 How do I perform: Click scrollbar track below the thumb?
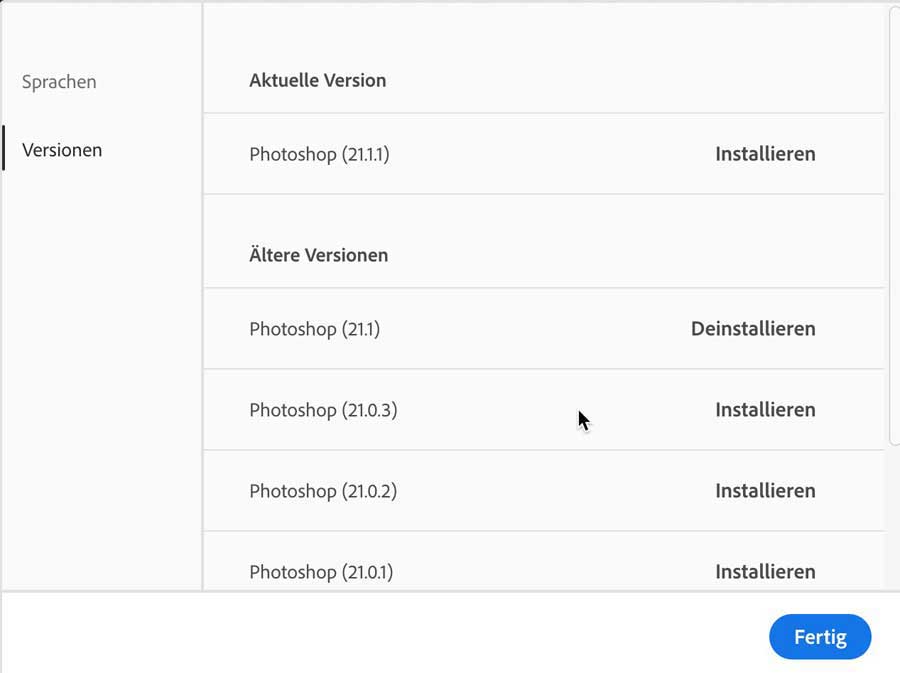pos(894,520)
